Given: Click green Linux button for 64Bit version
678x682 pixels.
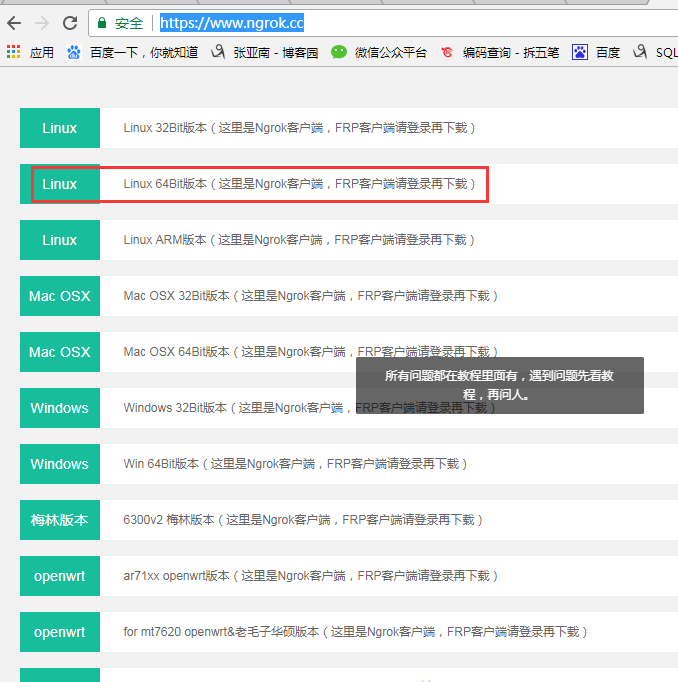Looking at the screenshot, I should (60, 184).
